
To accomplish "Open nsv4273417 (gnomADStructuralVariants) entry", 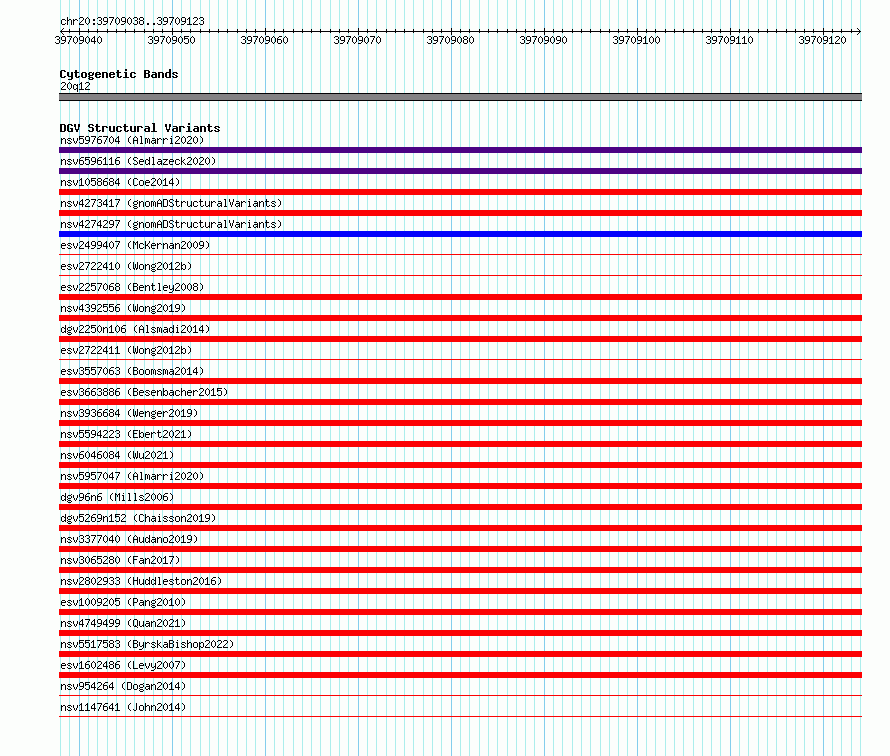I will coord(171,203).
